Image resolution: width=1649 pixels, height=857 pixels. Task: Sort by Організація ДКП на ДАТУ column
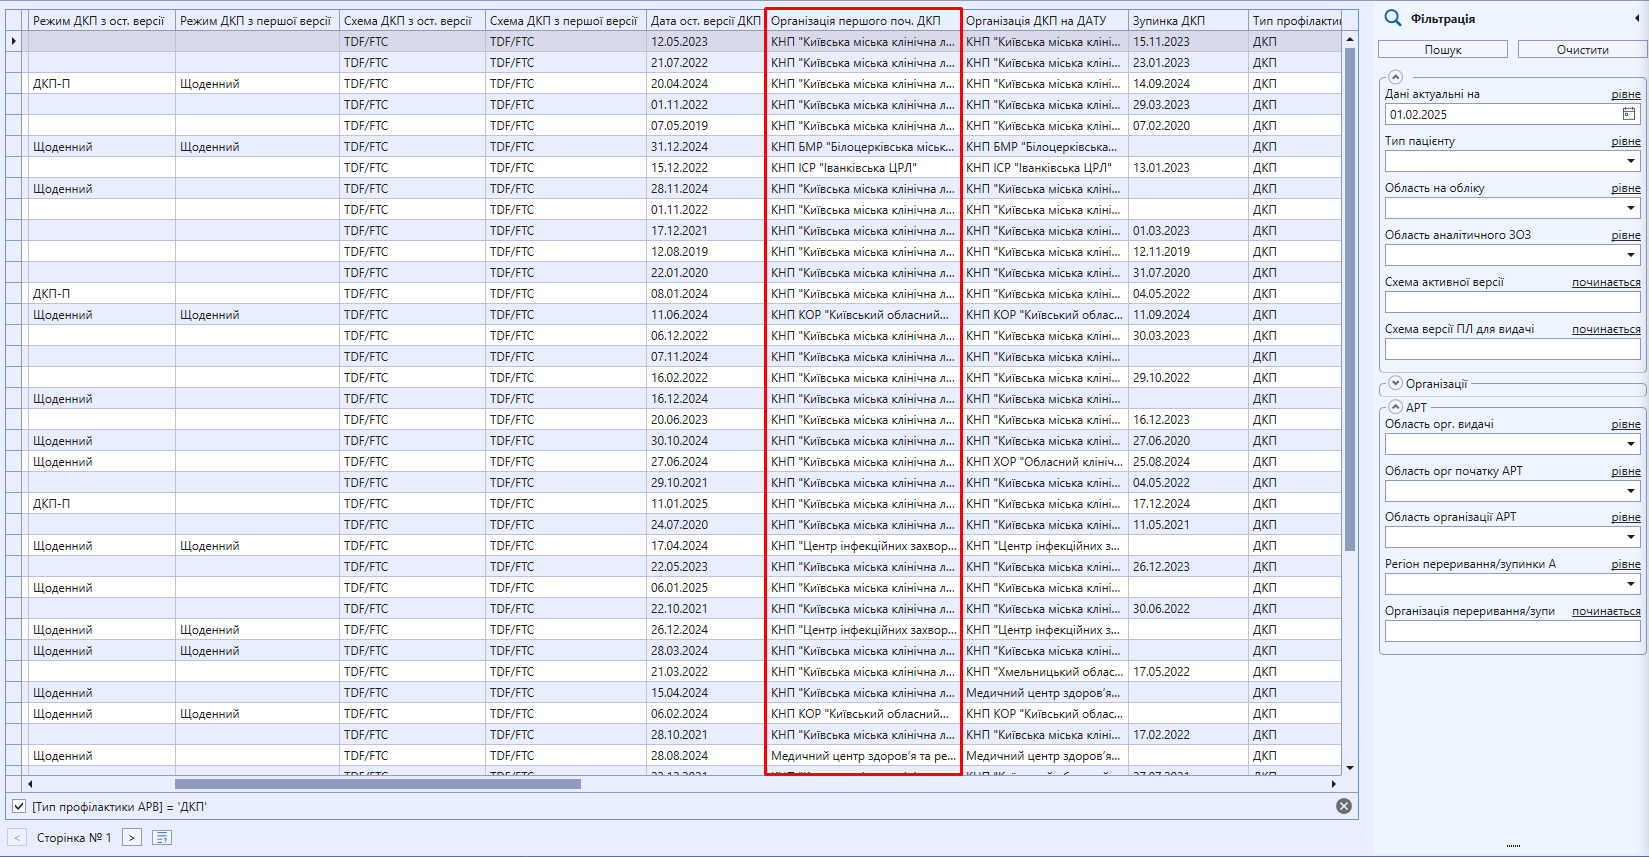click(x=1044, y=20)
